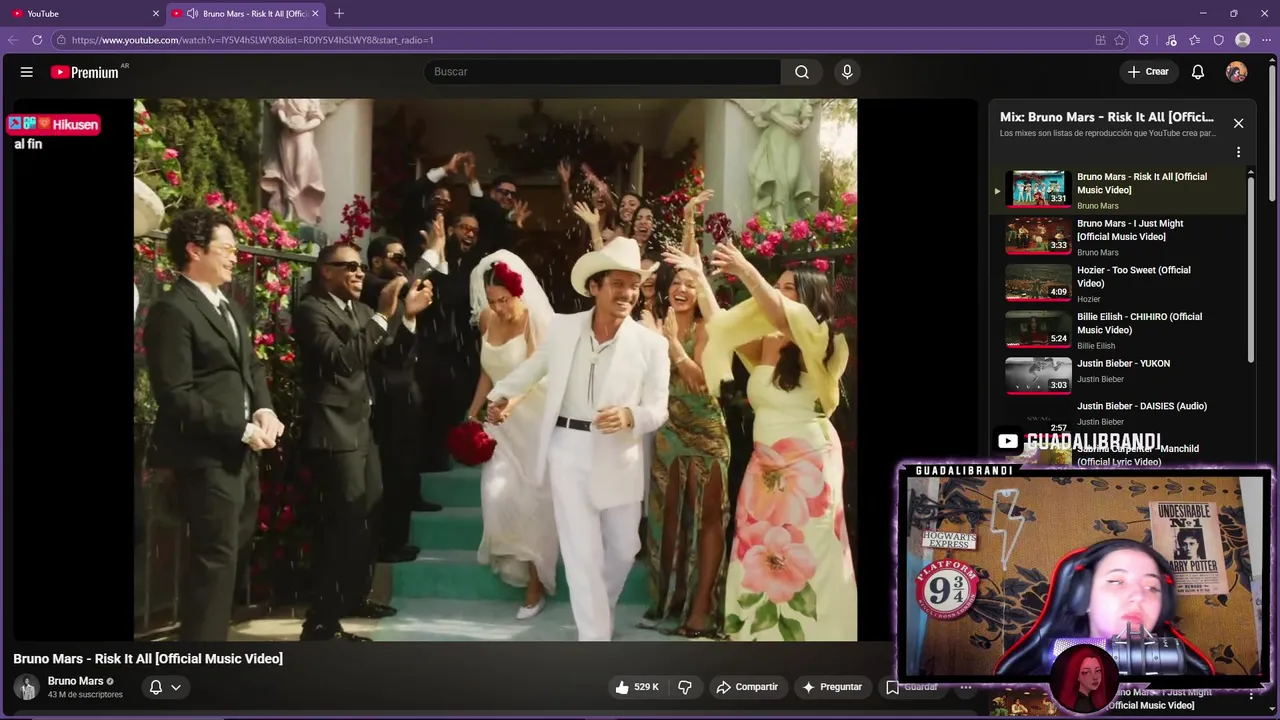This screenshot has width=1280, height=720.
Task: Click the search magnifier button
Action: click(x=802, y=72)
